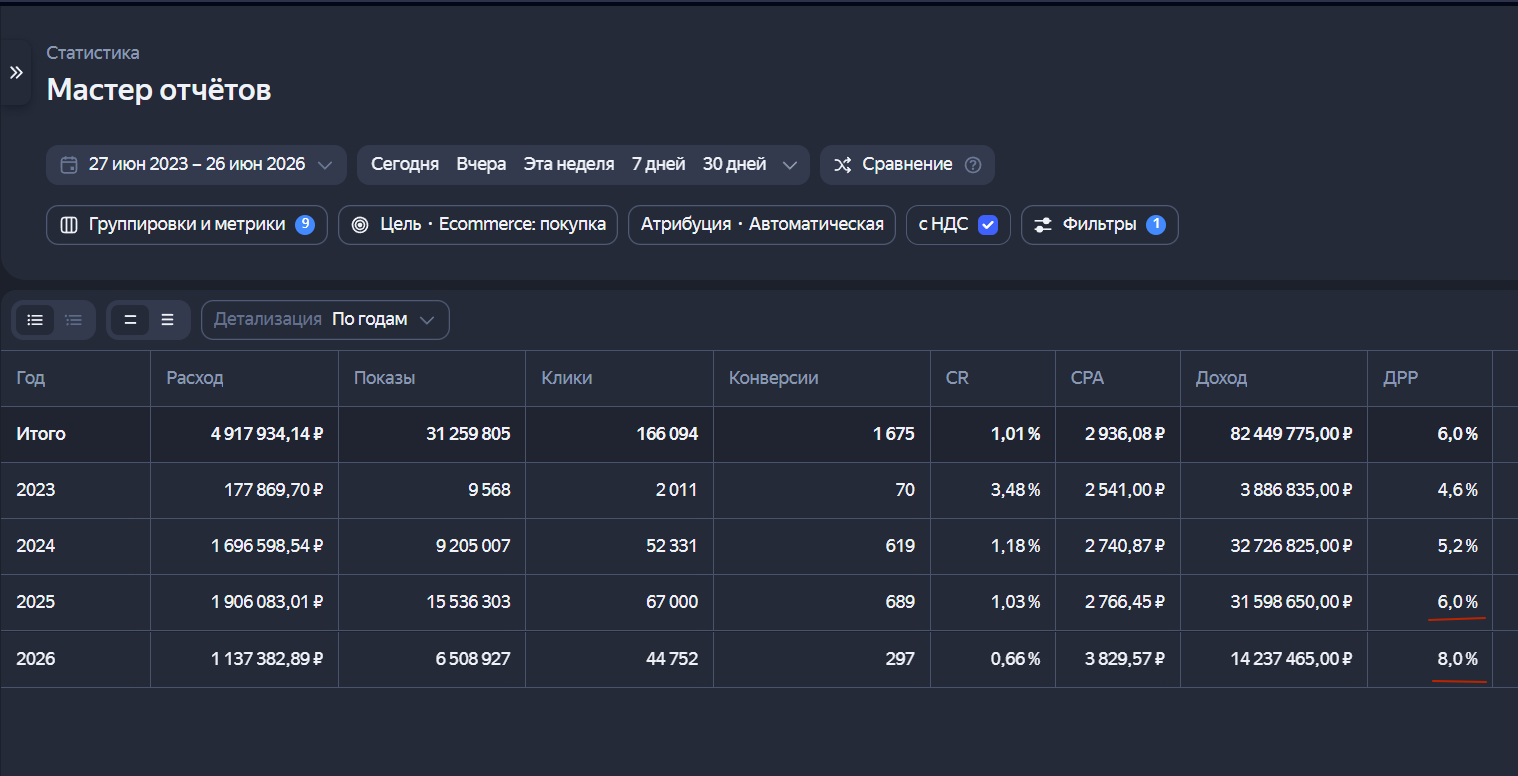The height and width of the screenshot is (776, 1518).
Task: Select compact row density icon
Action: [x=130, y=320]
